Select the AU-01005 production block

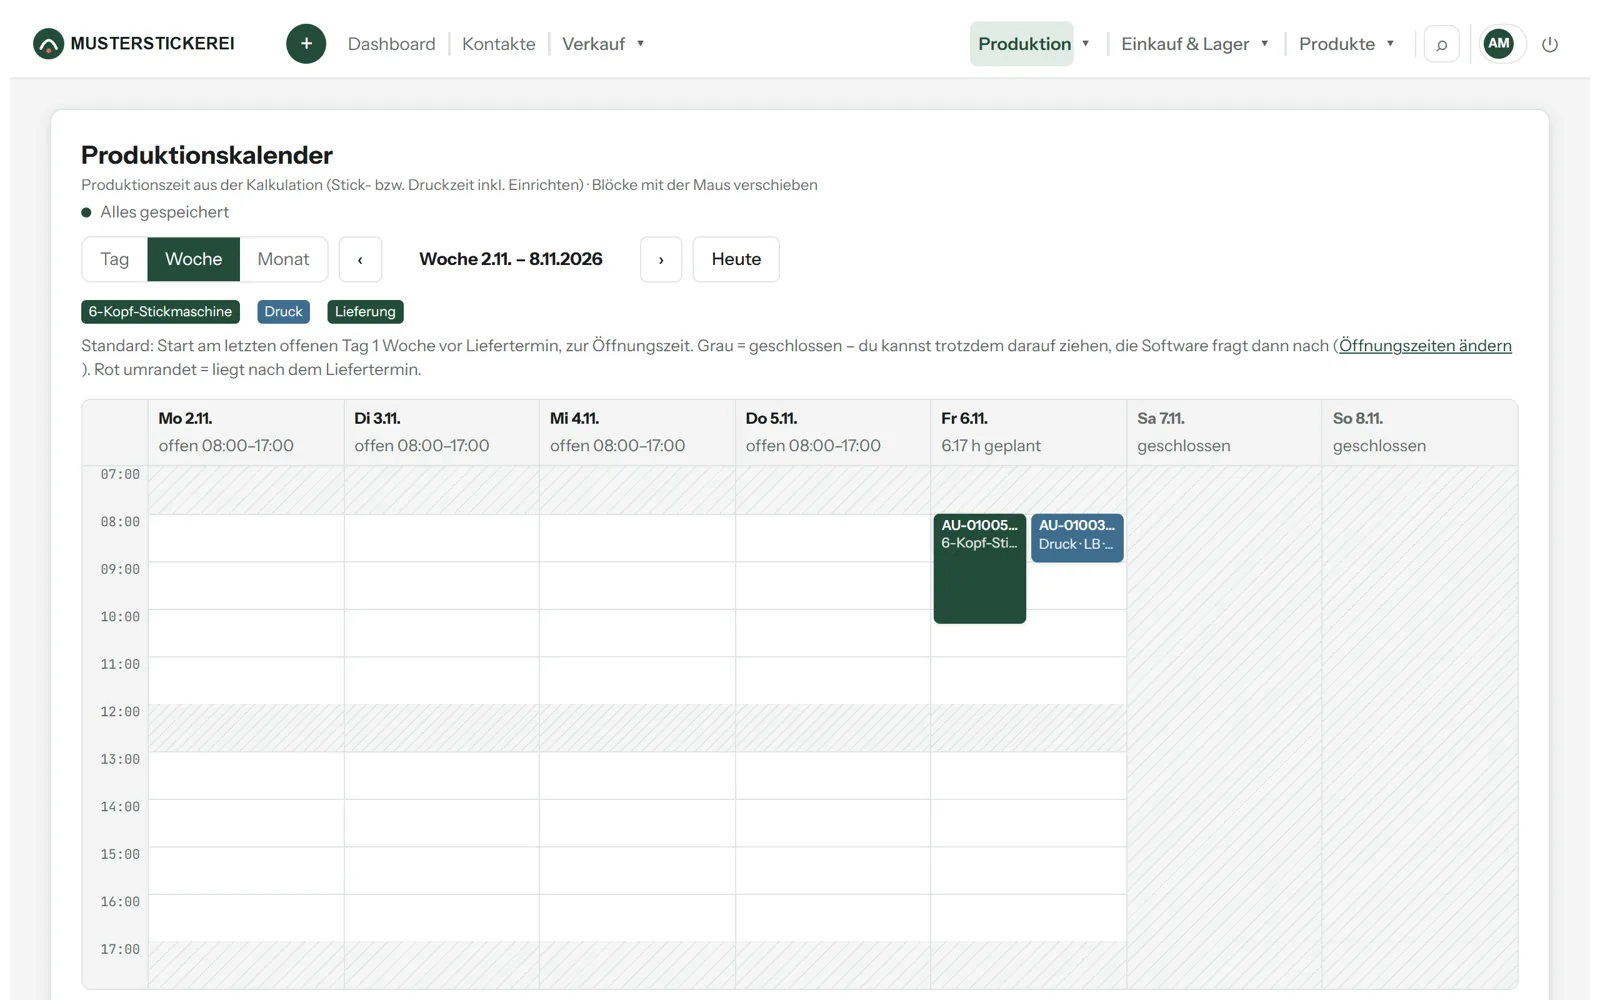point(980,569)
